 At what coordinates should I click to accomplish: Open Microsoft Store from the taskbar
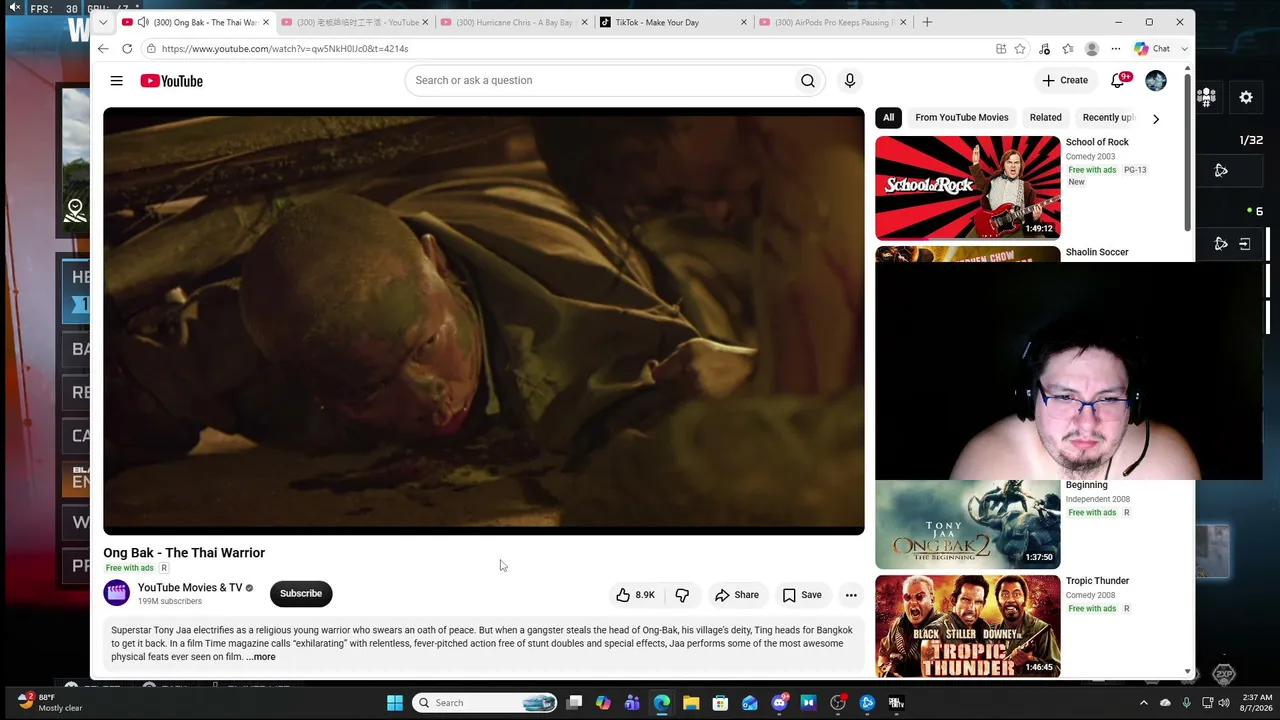720,703
